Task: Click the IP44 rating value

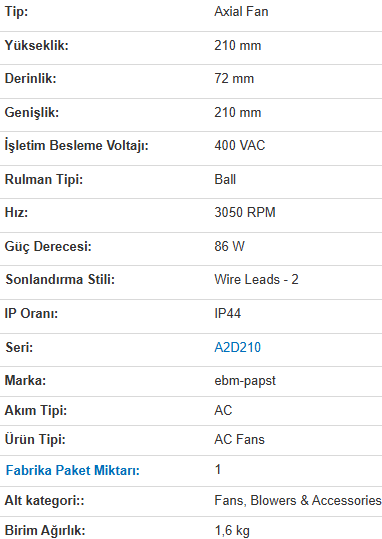Action: [x=227, y=314]
